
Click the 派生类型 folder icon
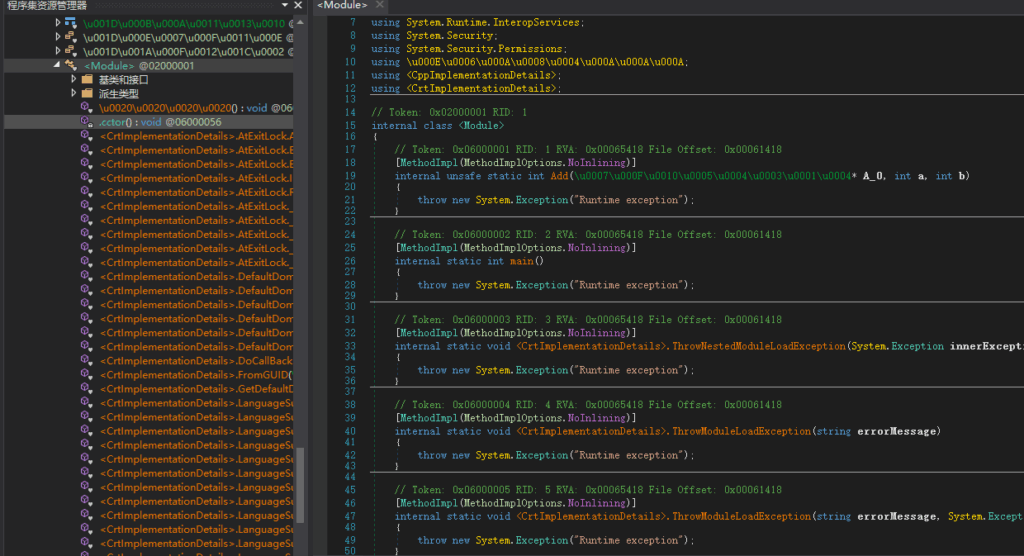pyautogui.click(x=87, y=94)
